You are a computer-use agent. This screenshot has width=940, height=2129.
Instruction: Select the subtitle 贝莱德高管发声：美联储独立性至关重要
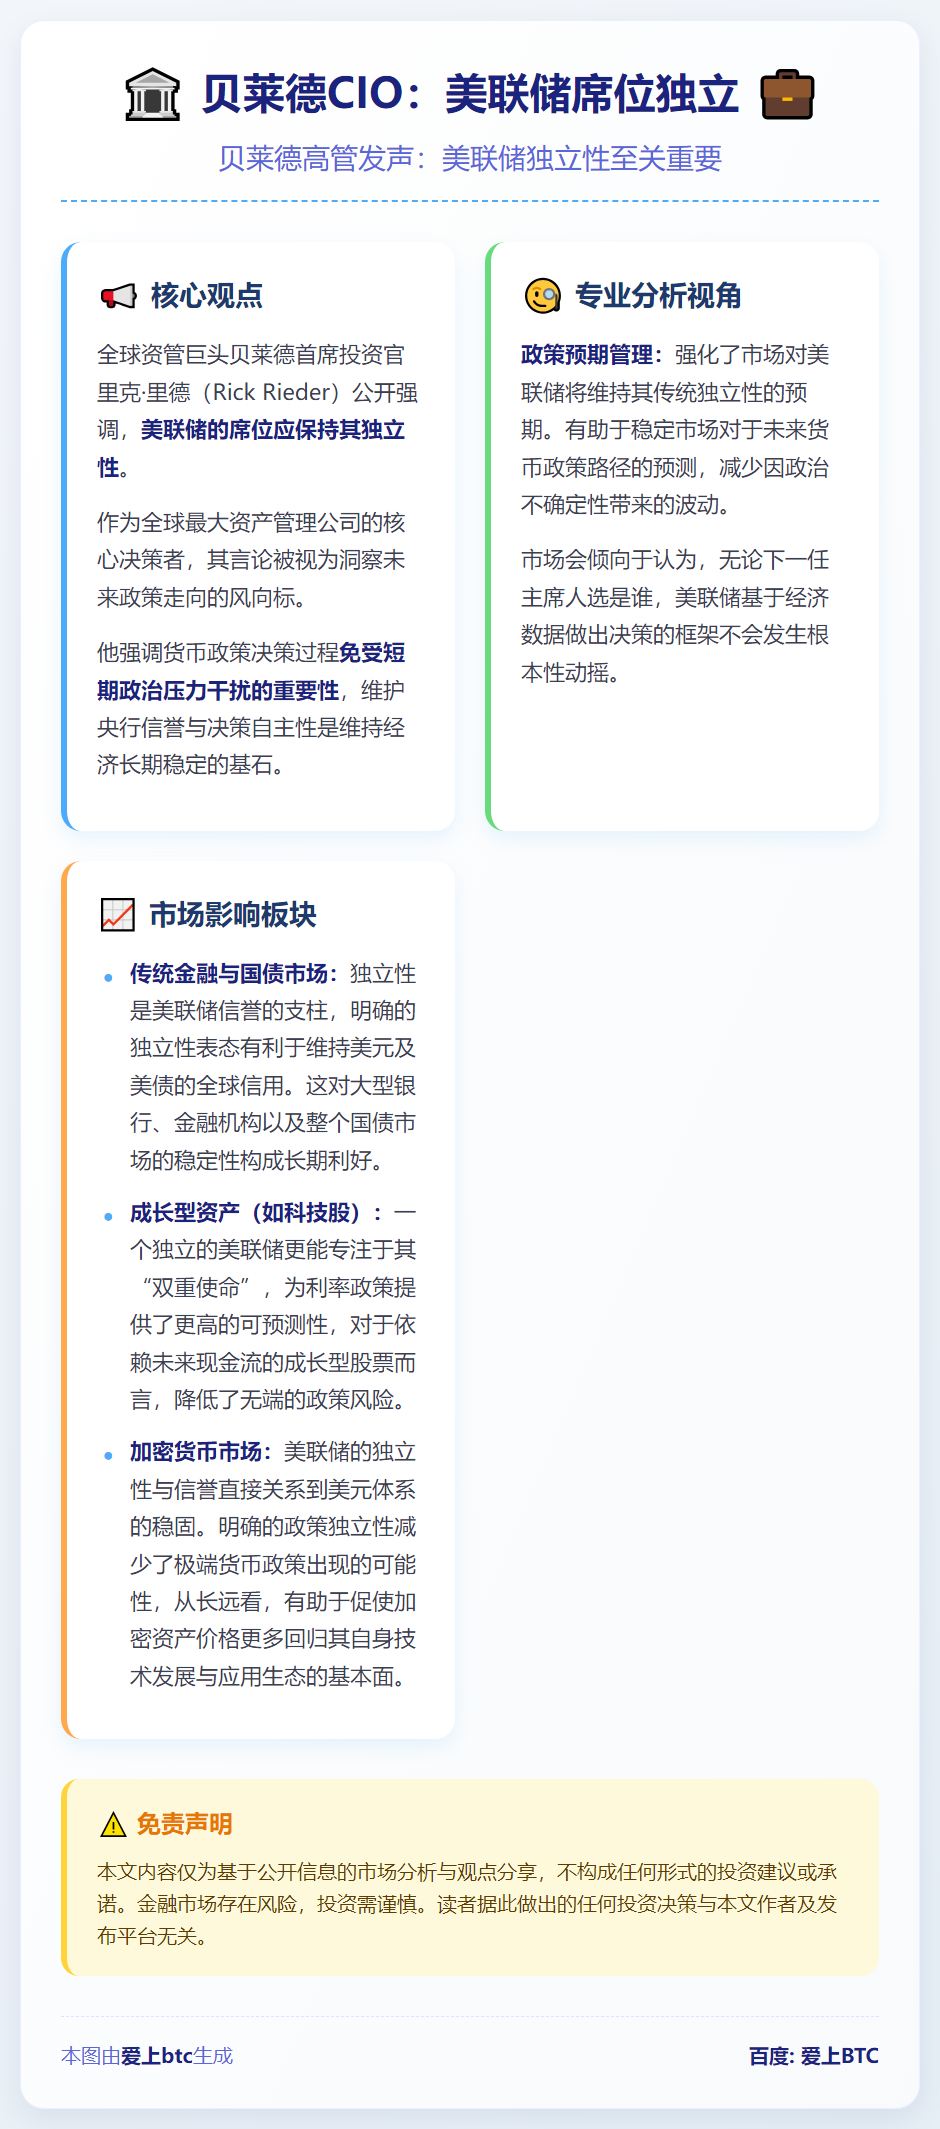pos(470,158)
